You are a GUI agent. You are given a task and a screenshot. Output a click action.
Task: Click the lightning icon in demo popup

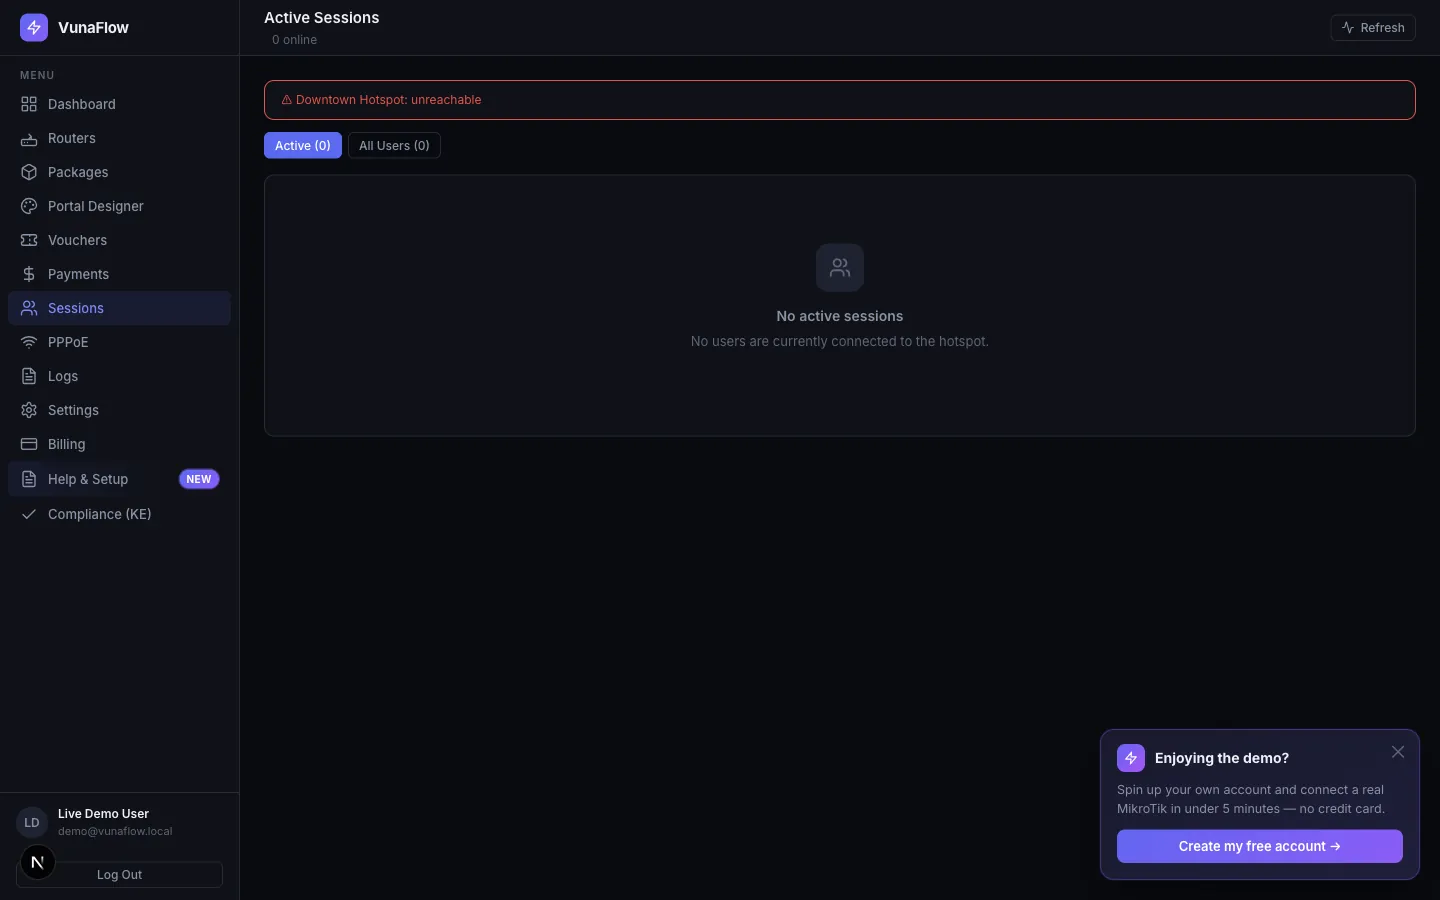(1131, 758)
